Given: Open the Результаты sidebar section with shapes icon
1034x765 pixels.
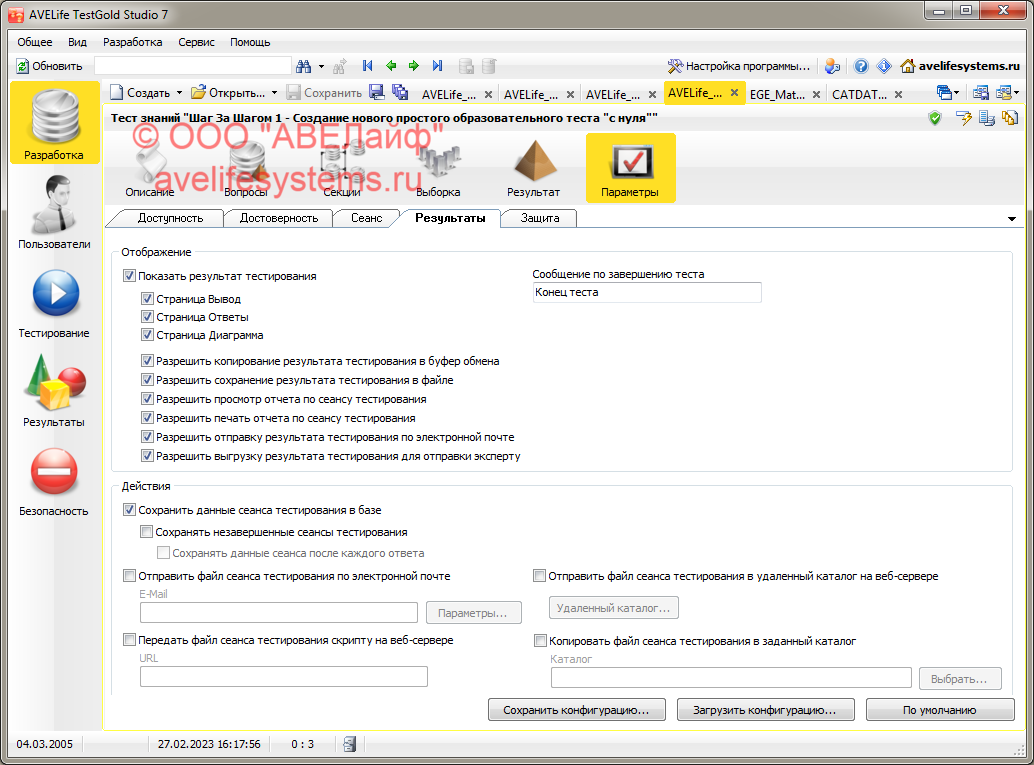Looking at the screenshot, I should pyautogui.click(x=54, y=390).
